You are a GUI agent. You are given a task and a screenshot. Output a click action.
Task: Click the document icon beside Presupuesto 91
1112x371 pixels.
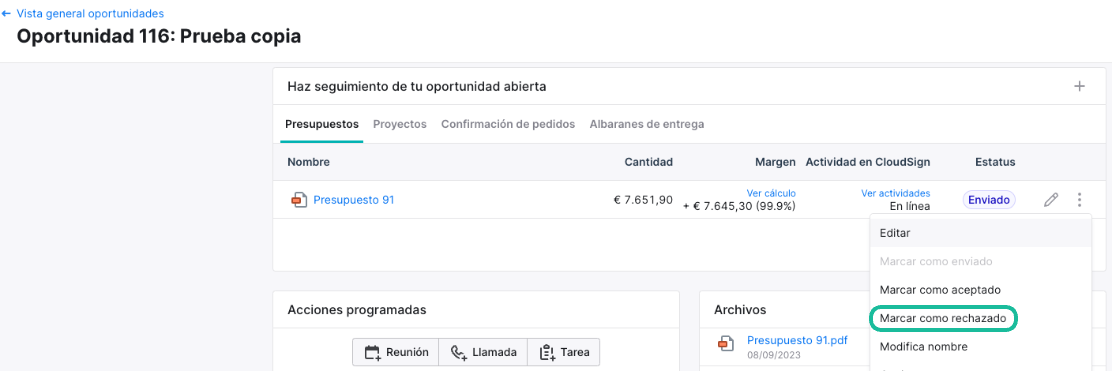click(x=299, y=200)
